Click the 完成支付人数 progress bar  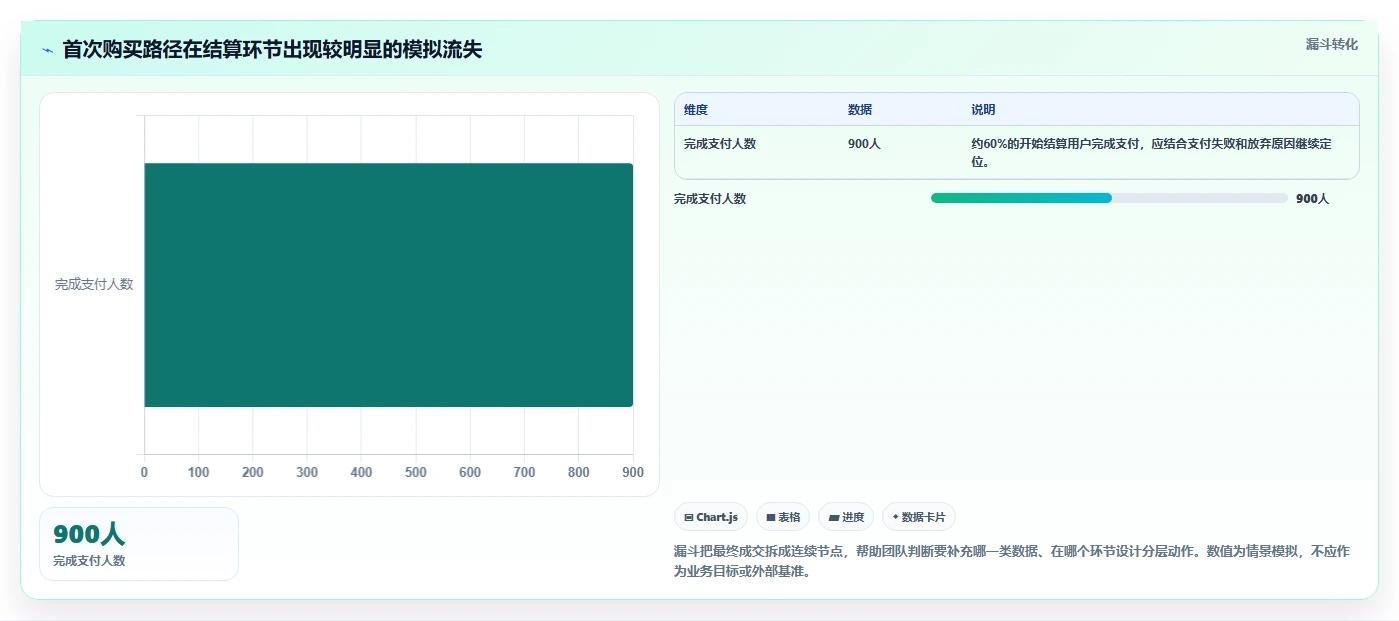click(x=1109, y=198)
